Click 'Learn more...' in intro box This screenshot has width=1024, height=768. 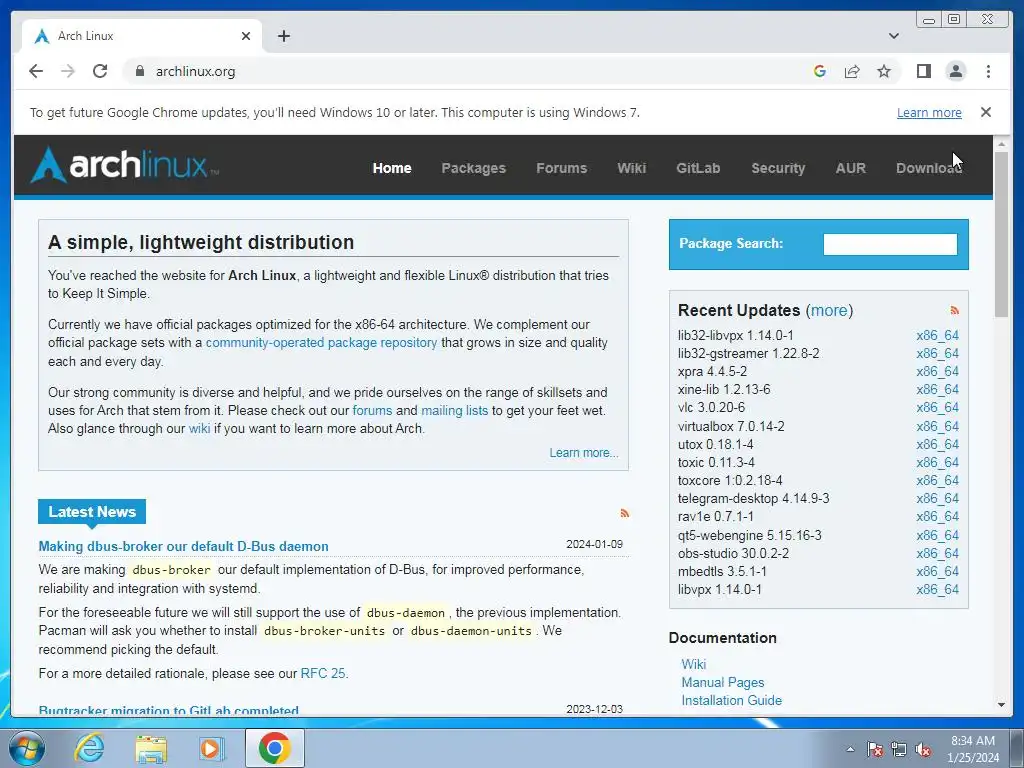584,453
